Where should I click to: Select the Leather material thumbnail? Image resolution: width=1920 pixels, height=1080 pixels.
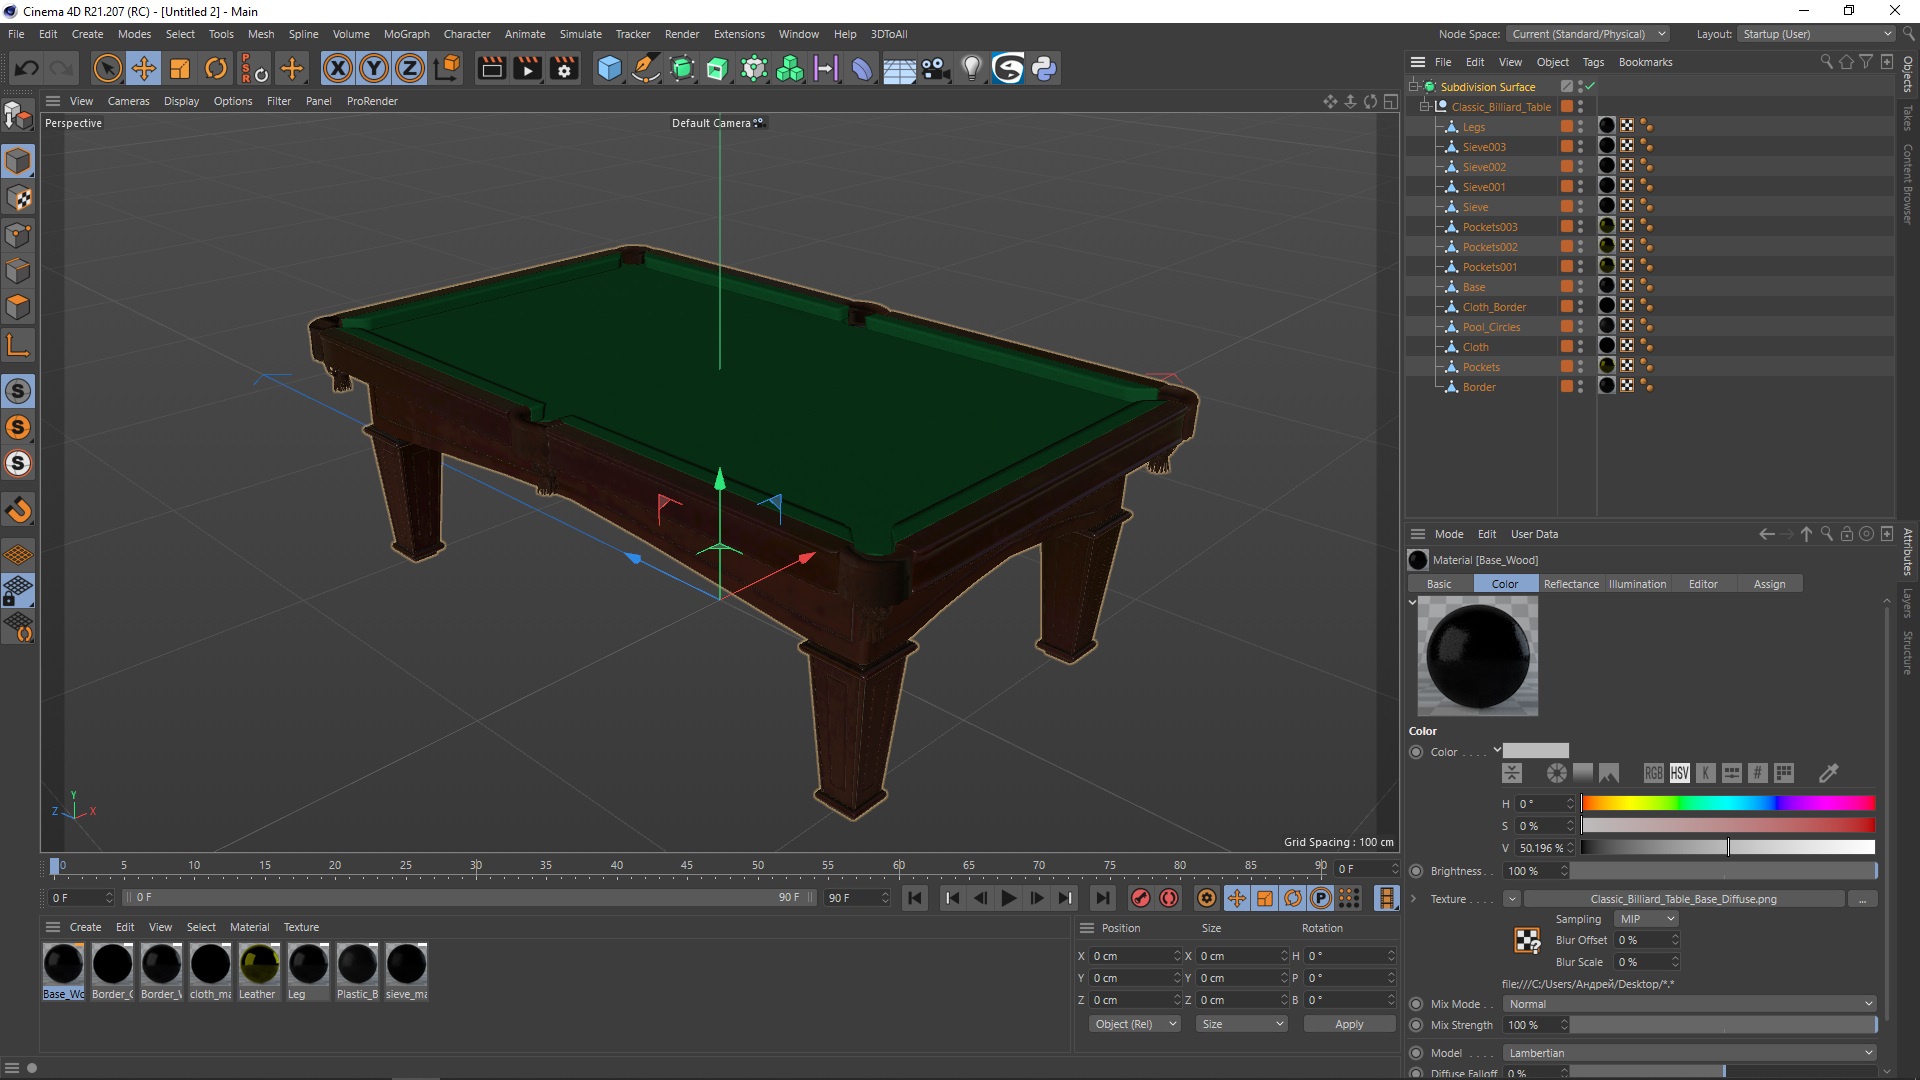(259, 964)
